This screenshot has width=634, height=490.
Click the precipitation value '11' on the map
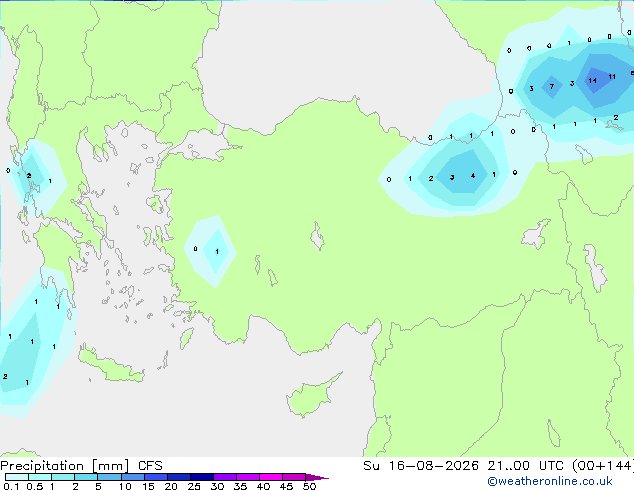point(612,76)
